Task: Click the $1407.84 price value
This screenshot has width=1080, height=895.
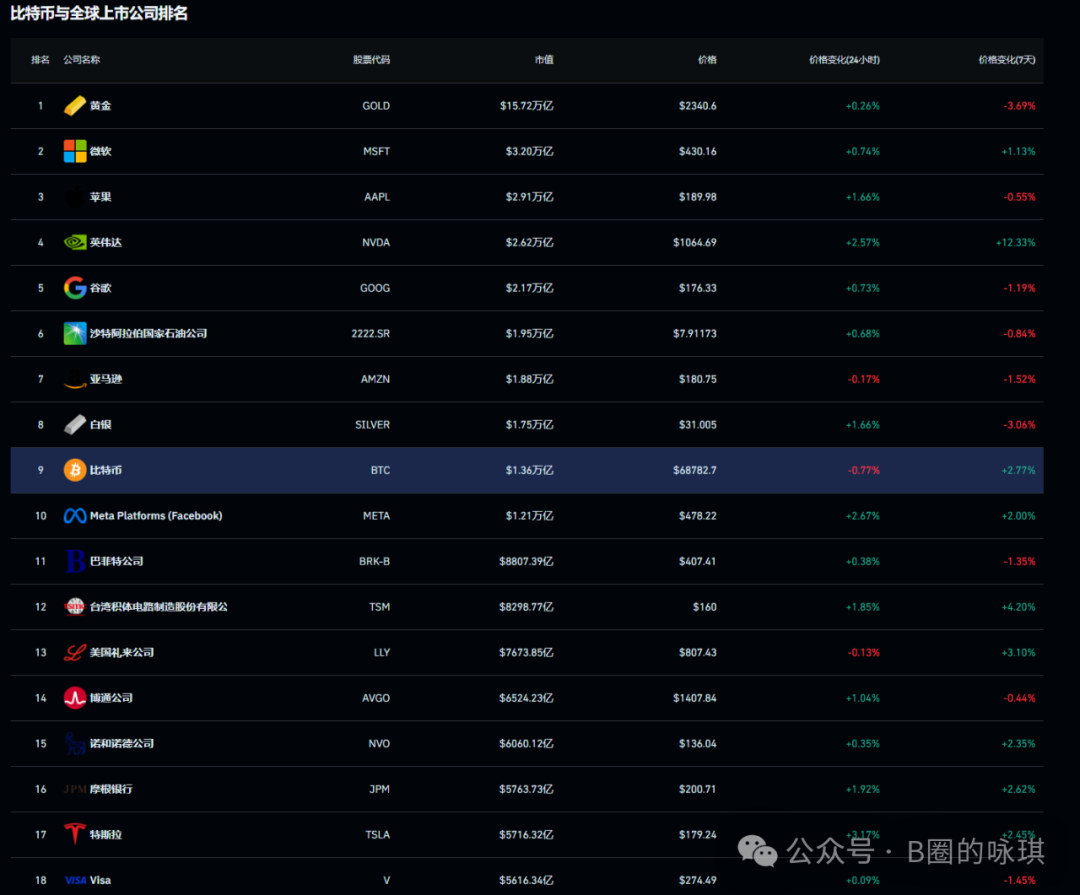Action: [x=694, y=698]
